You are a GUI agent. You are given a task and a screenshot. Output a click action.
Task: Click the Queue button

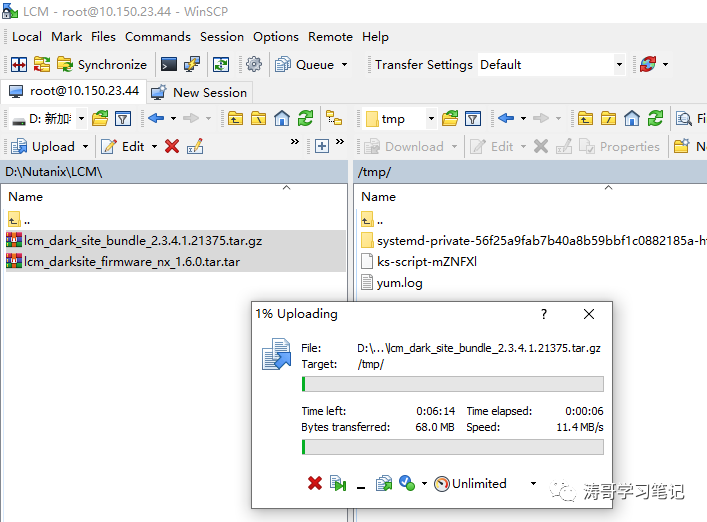pyautogui.click(x=305, y=64)
